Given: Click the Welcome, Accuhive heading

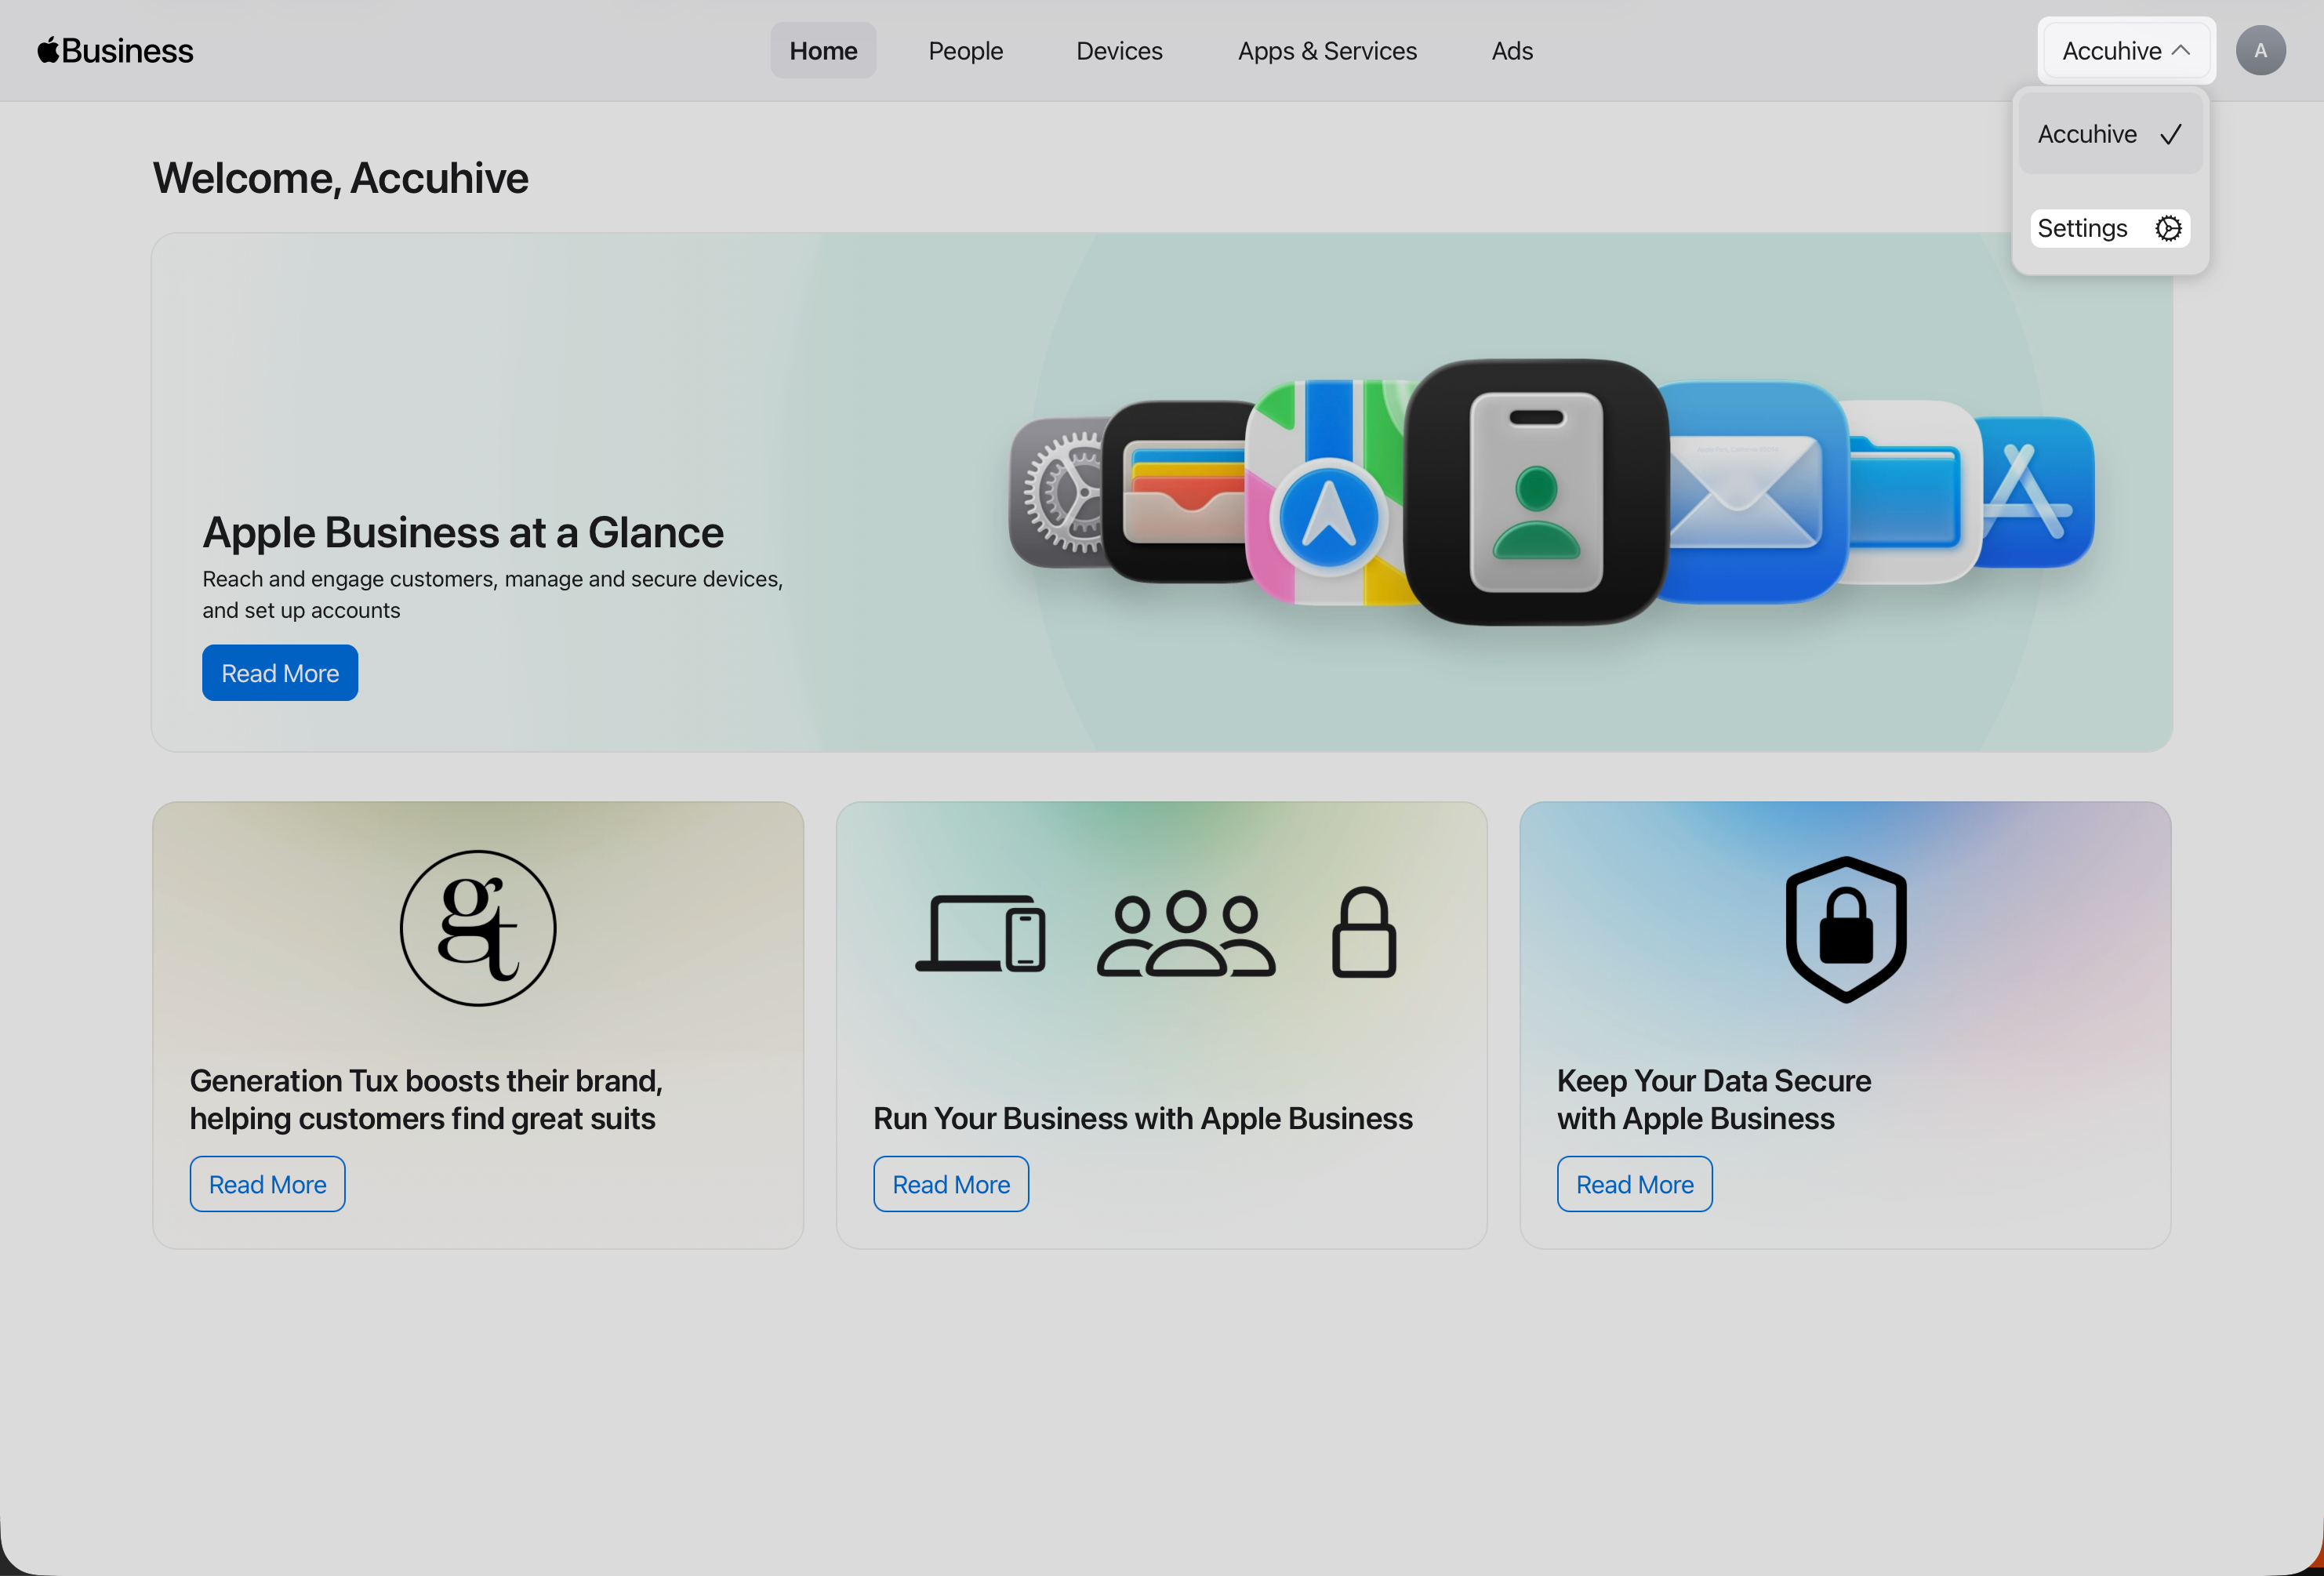Looking at the screenshot, I should (340, 178).
